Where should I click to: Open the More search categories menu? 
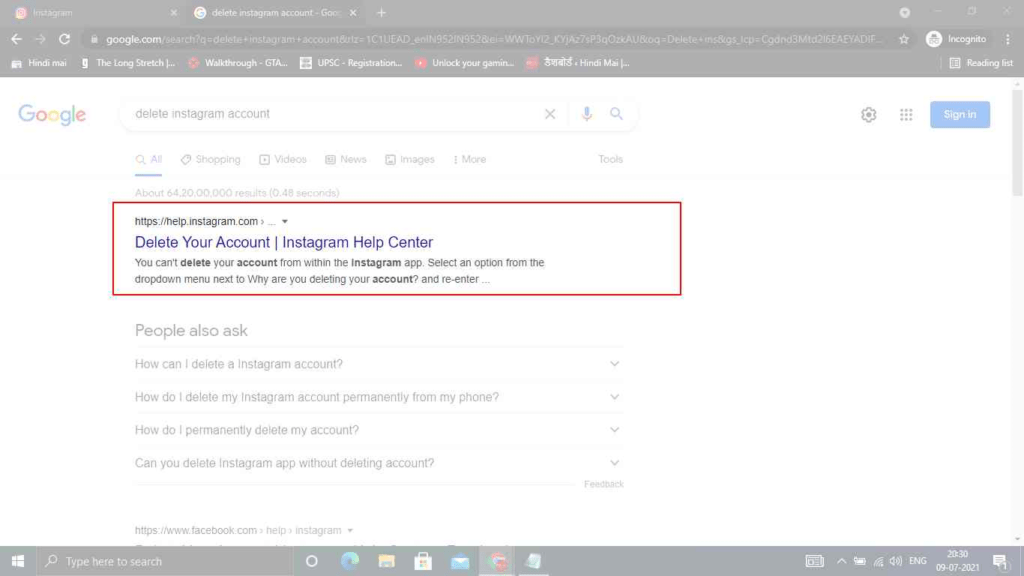coord(470,159)
